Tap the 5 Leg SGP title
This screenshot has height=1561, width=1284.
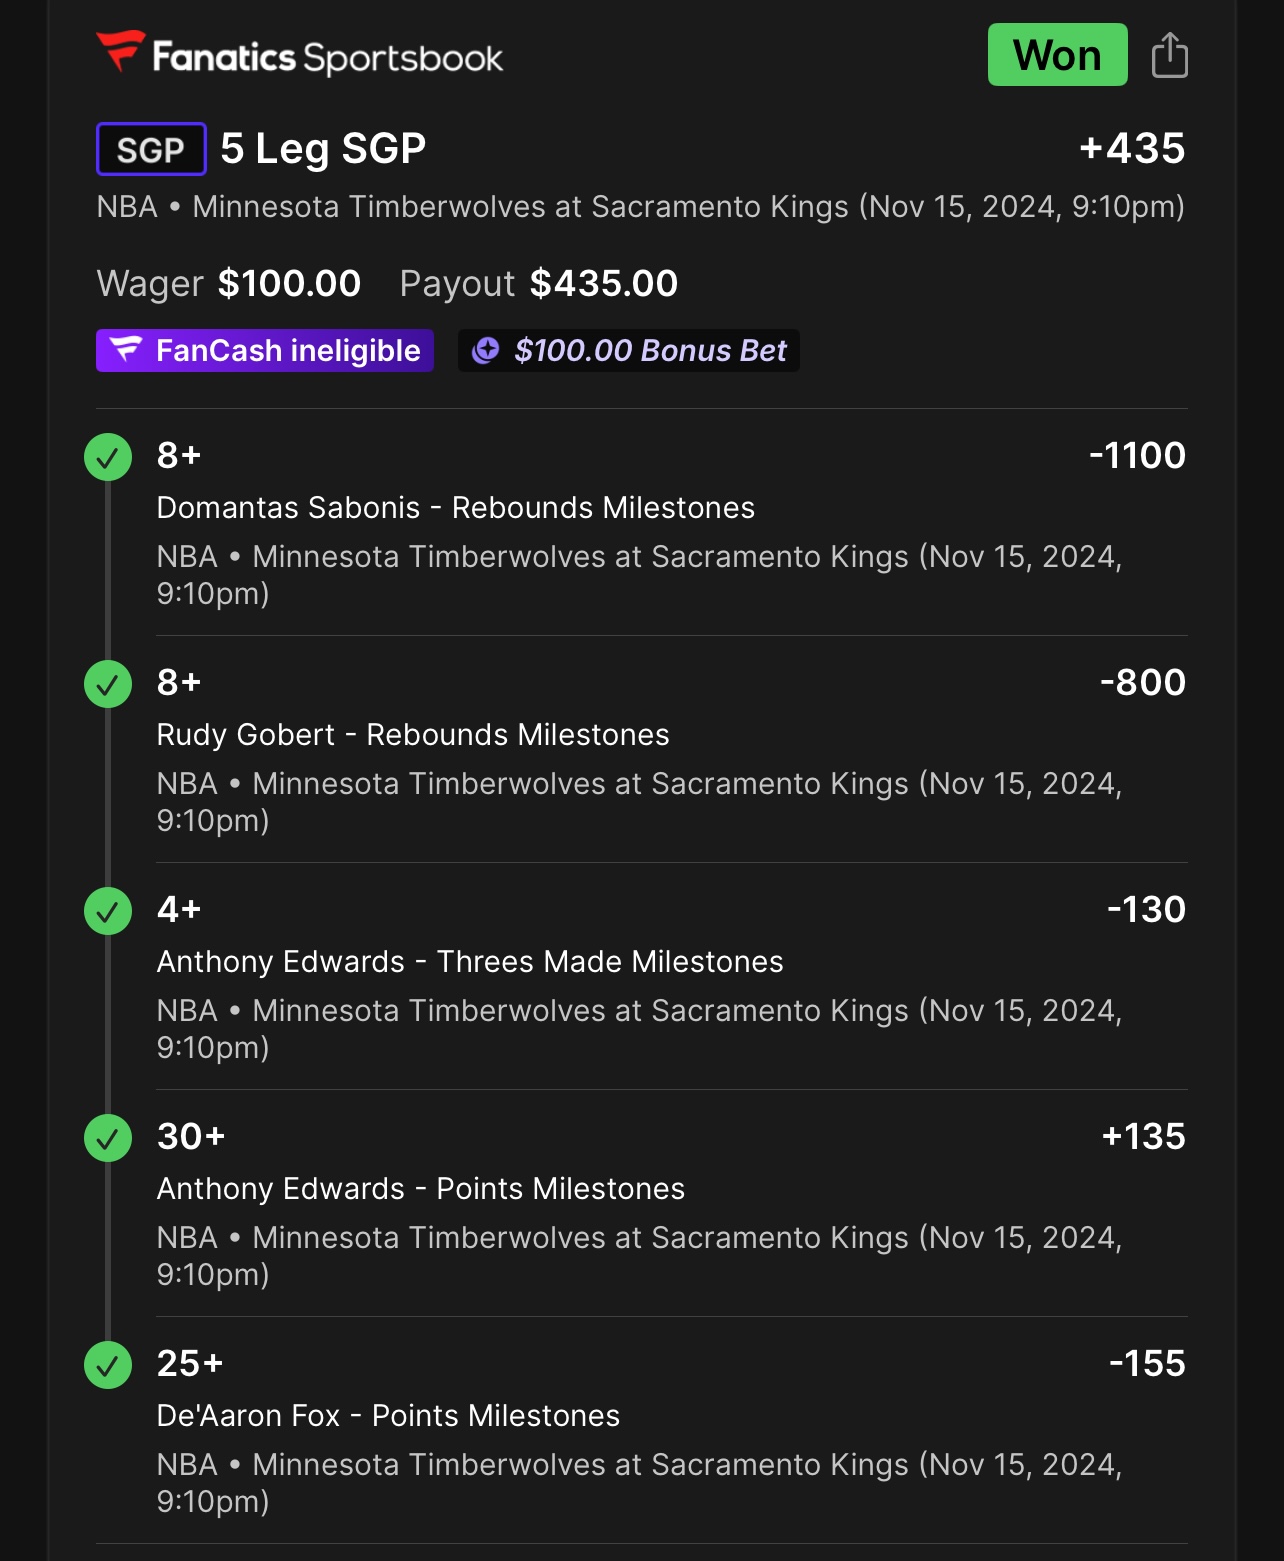(x=323, y=149)
